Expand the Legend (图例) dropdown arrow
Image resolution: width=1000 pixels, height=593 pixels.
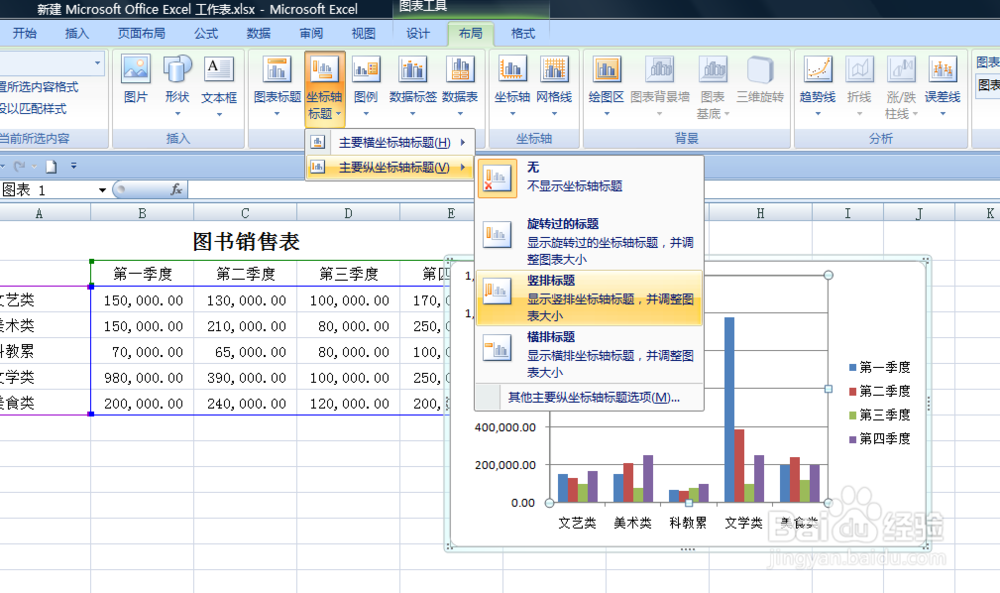[366, 113]
